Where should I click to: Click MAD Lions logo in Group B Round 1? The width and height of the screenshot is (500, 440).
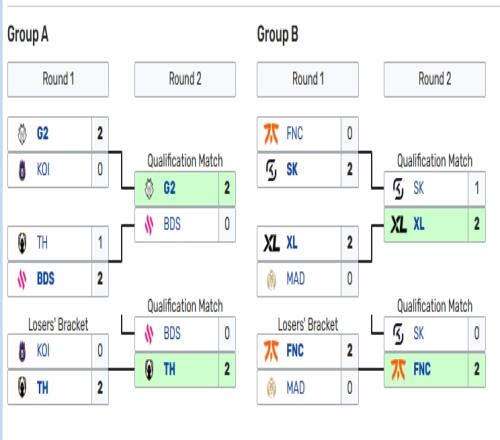(272, 279)
